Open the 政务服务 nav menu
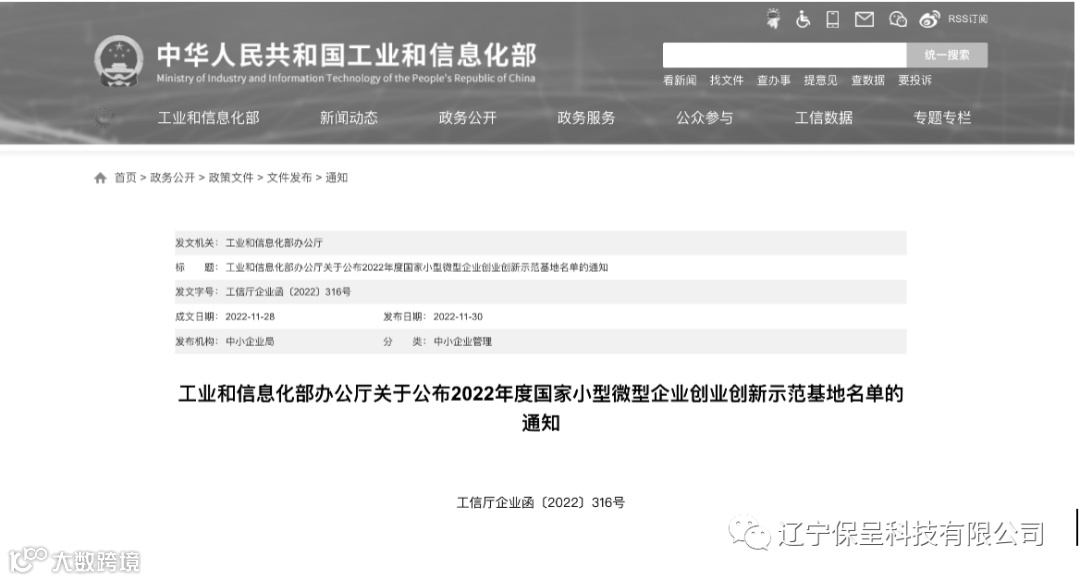 [x=586, y=118]
